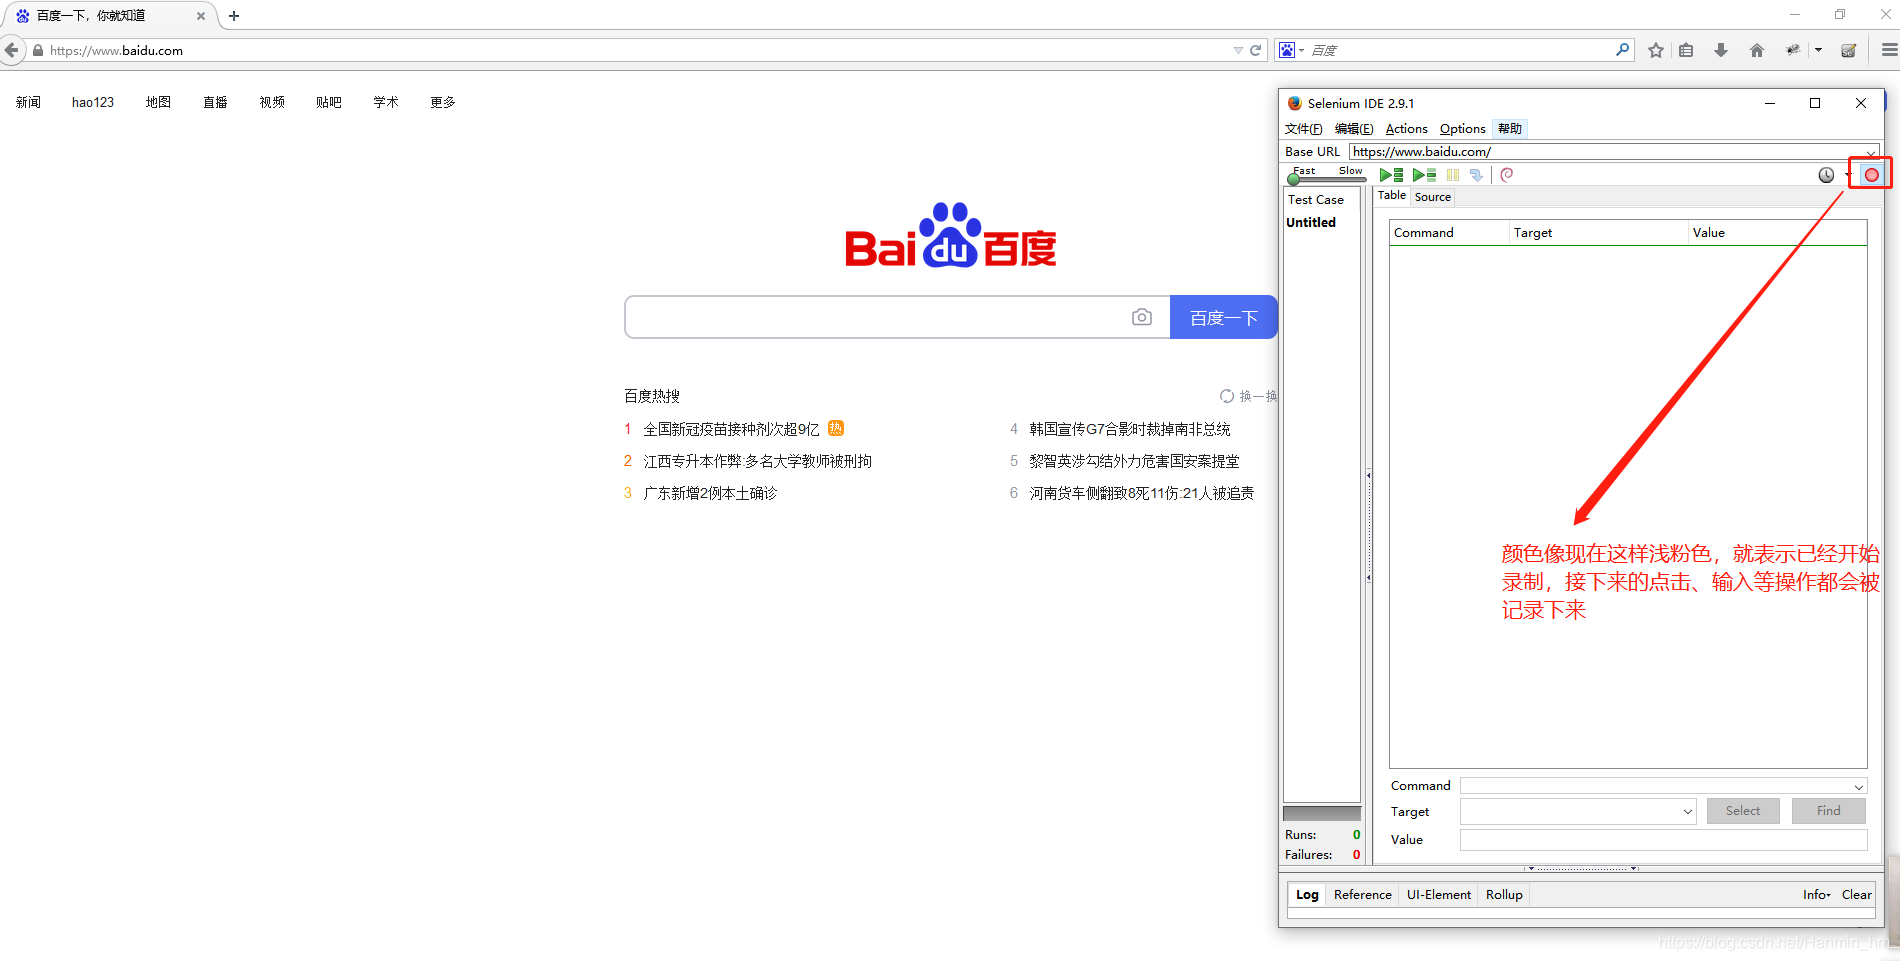Image resolution: width=1900 pixels, height=961 pixels.
Task: Switch to the Source tab
Action: [x=1432, y=197]
